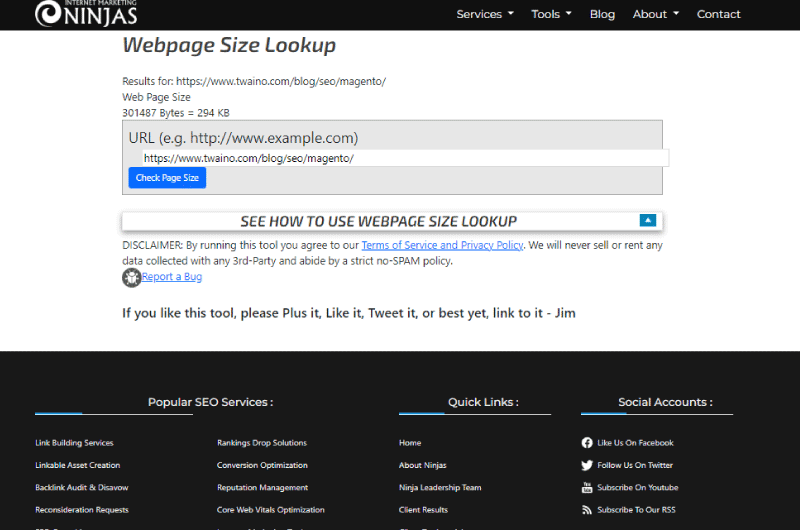Click the YouTube icon

pyautogui.click(x=587, y=488)
